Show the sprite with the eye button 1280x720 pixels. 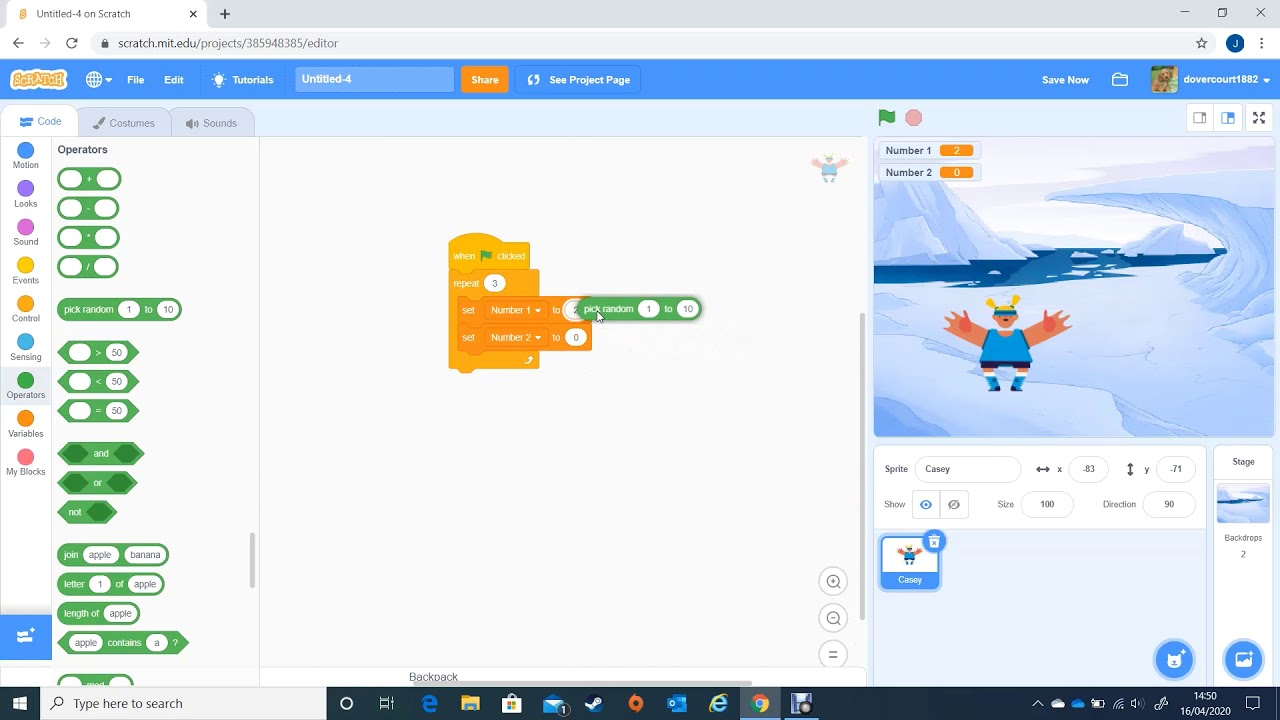(926, 504)
